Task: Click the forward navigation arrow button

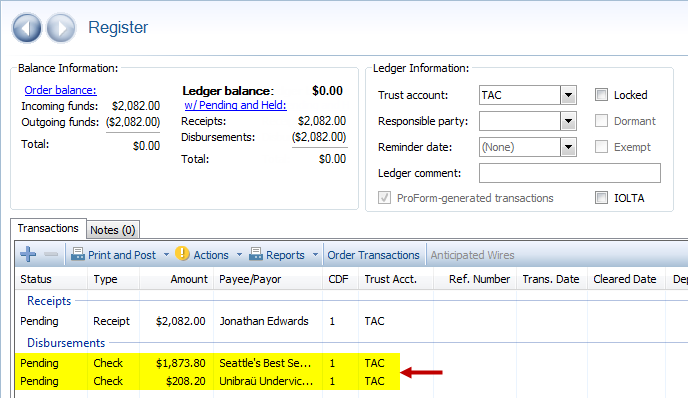Action: (x=61, y=28)
